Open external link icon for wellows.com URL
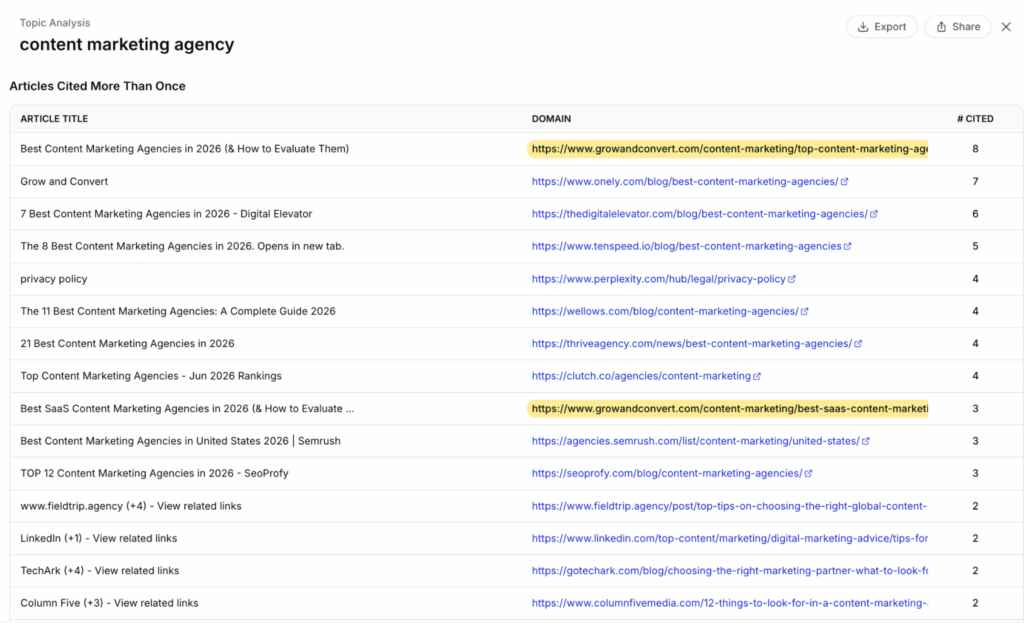Screen dimensions: 1024x623 click(x=805, y=312)
